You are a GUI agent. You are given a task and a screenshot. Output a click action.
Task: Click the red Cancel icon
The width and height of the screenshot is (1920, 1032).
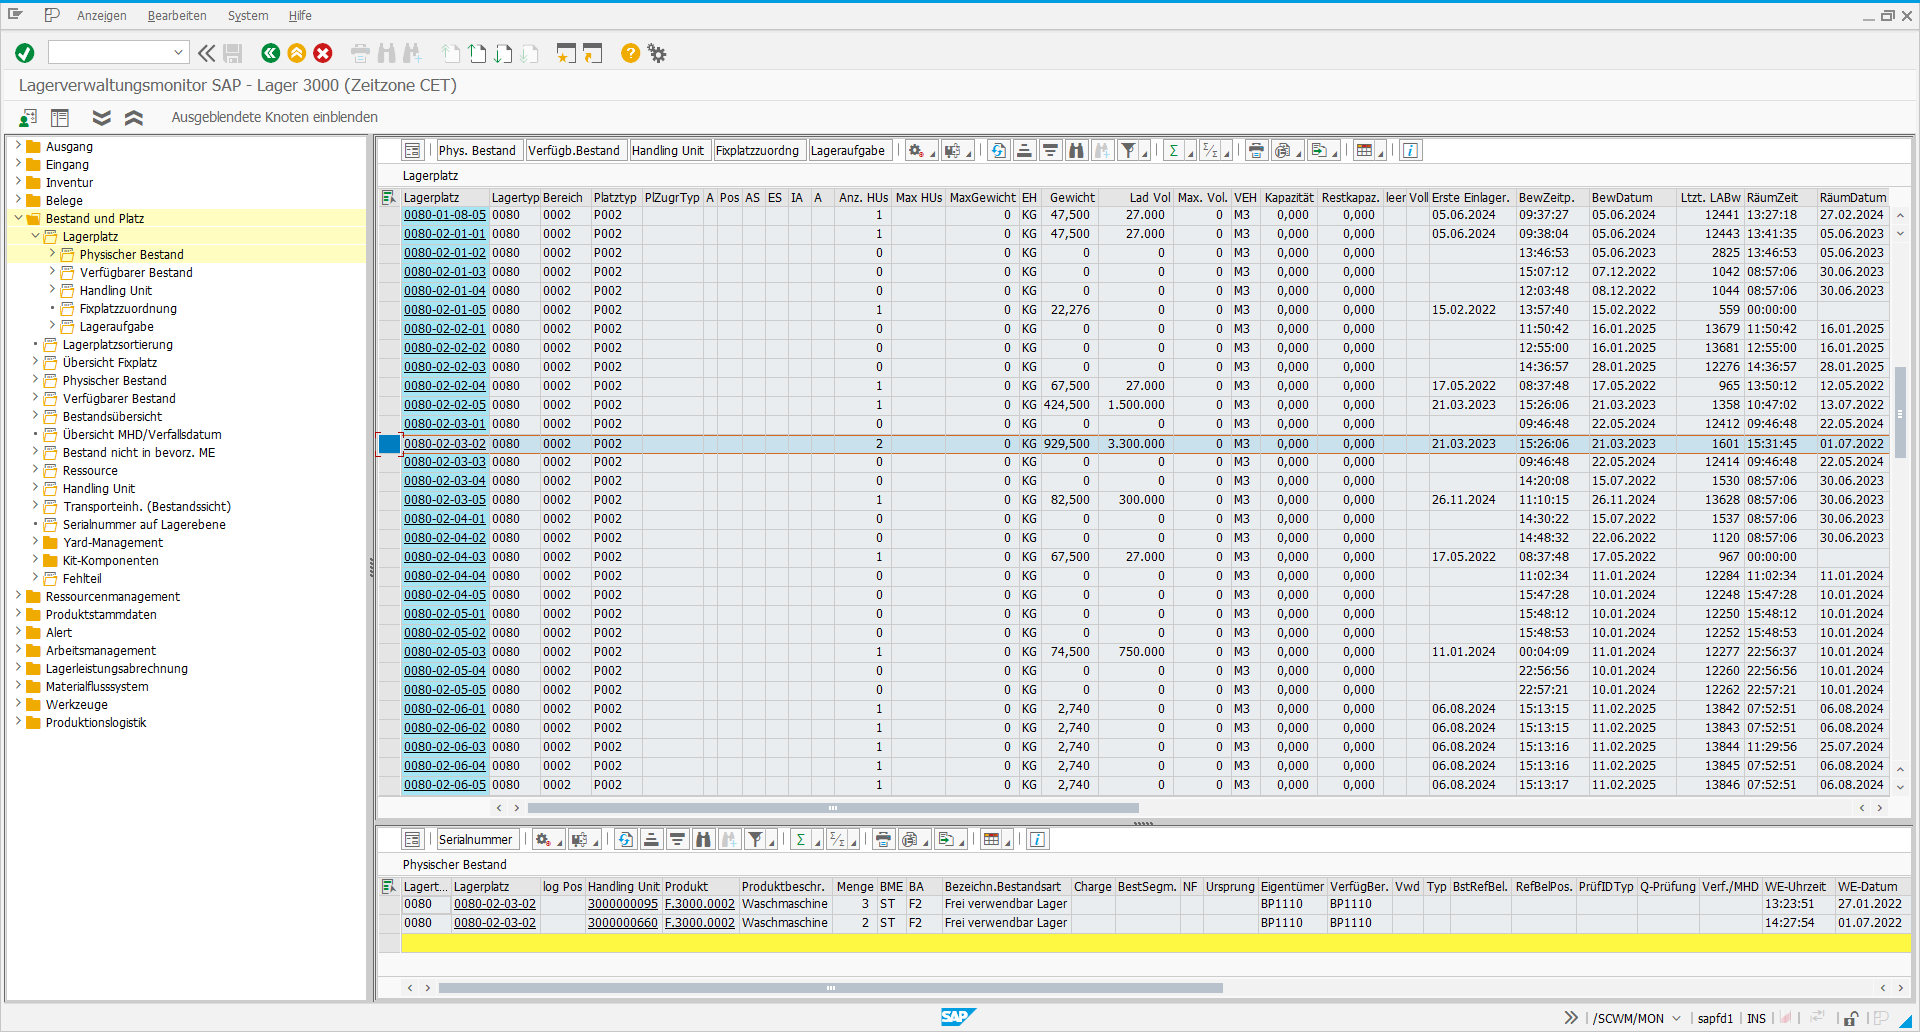click(x=322, y=53)
